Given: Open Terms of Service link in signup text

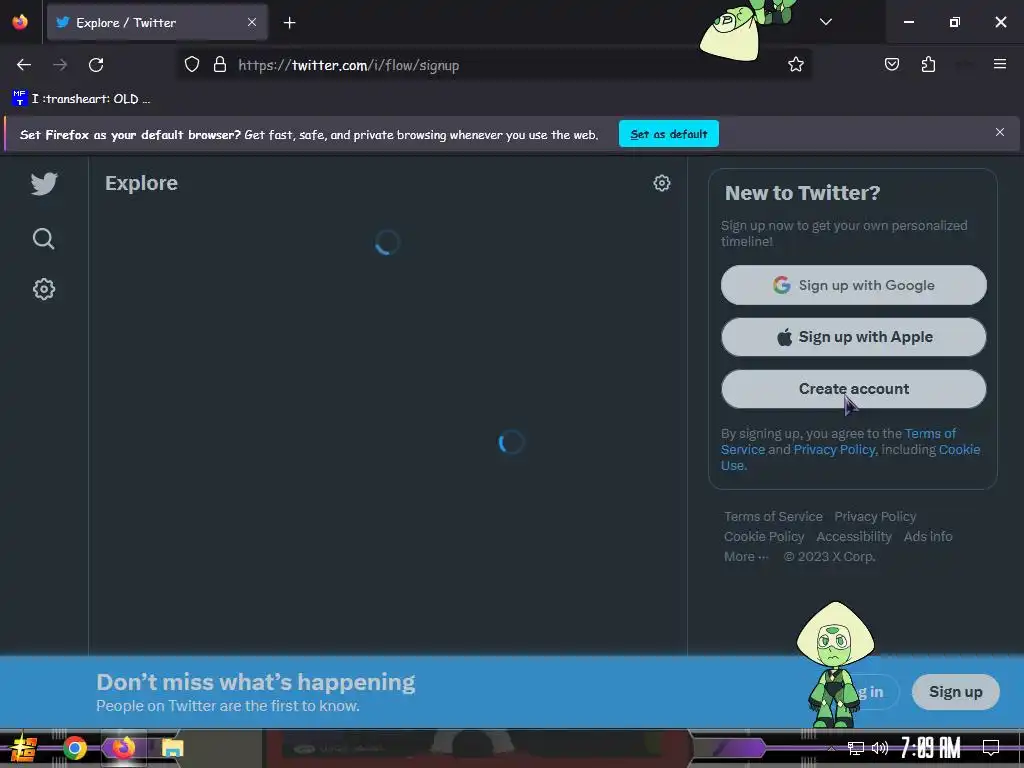Looking at the screenshot, I should (930, 434).
